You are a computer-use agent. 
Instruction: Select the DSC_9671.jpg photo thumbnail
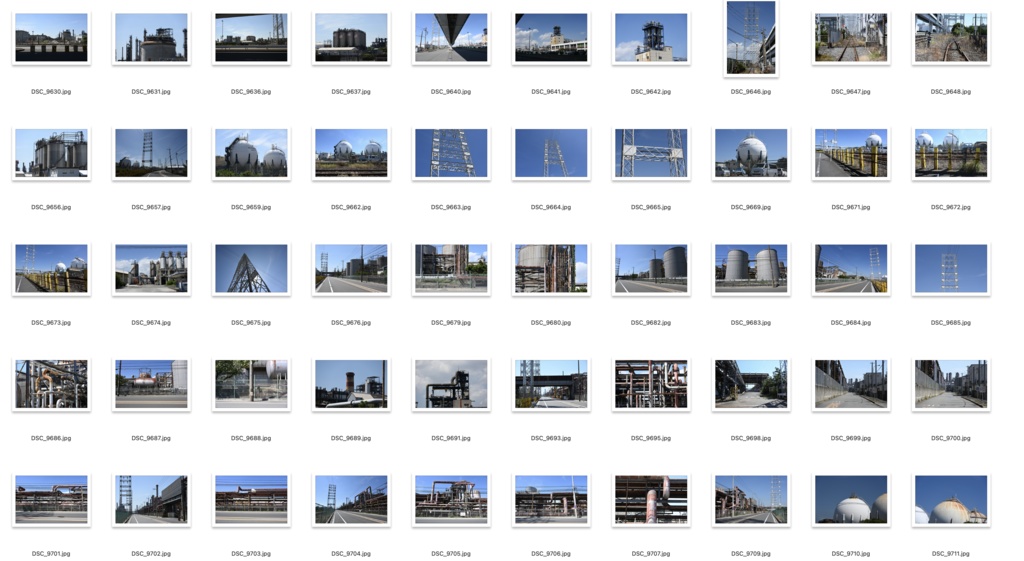click(x=850, y=153)
